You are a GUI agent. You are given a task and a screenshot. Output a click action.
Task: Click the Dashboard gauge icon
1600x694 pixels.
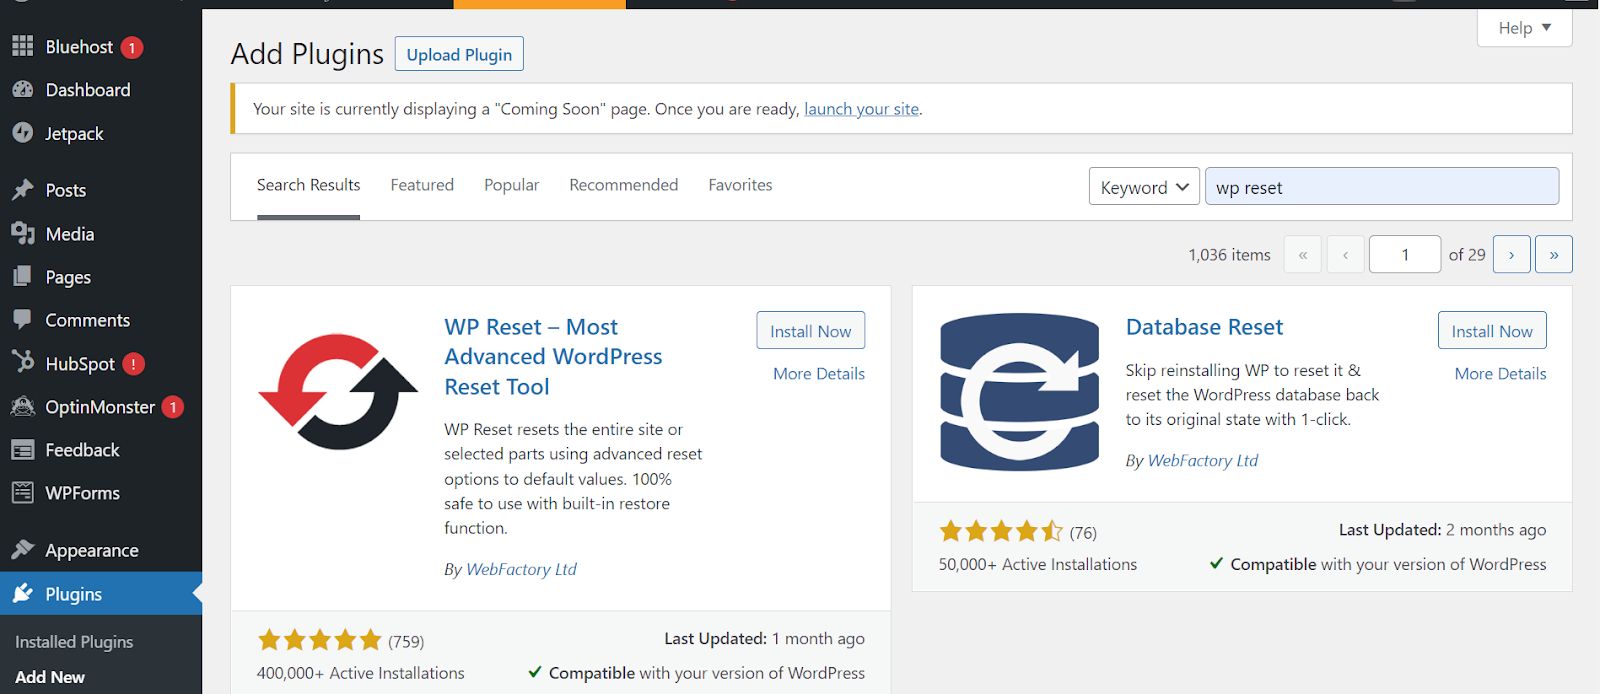pos(23,89)
